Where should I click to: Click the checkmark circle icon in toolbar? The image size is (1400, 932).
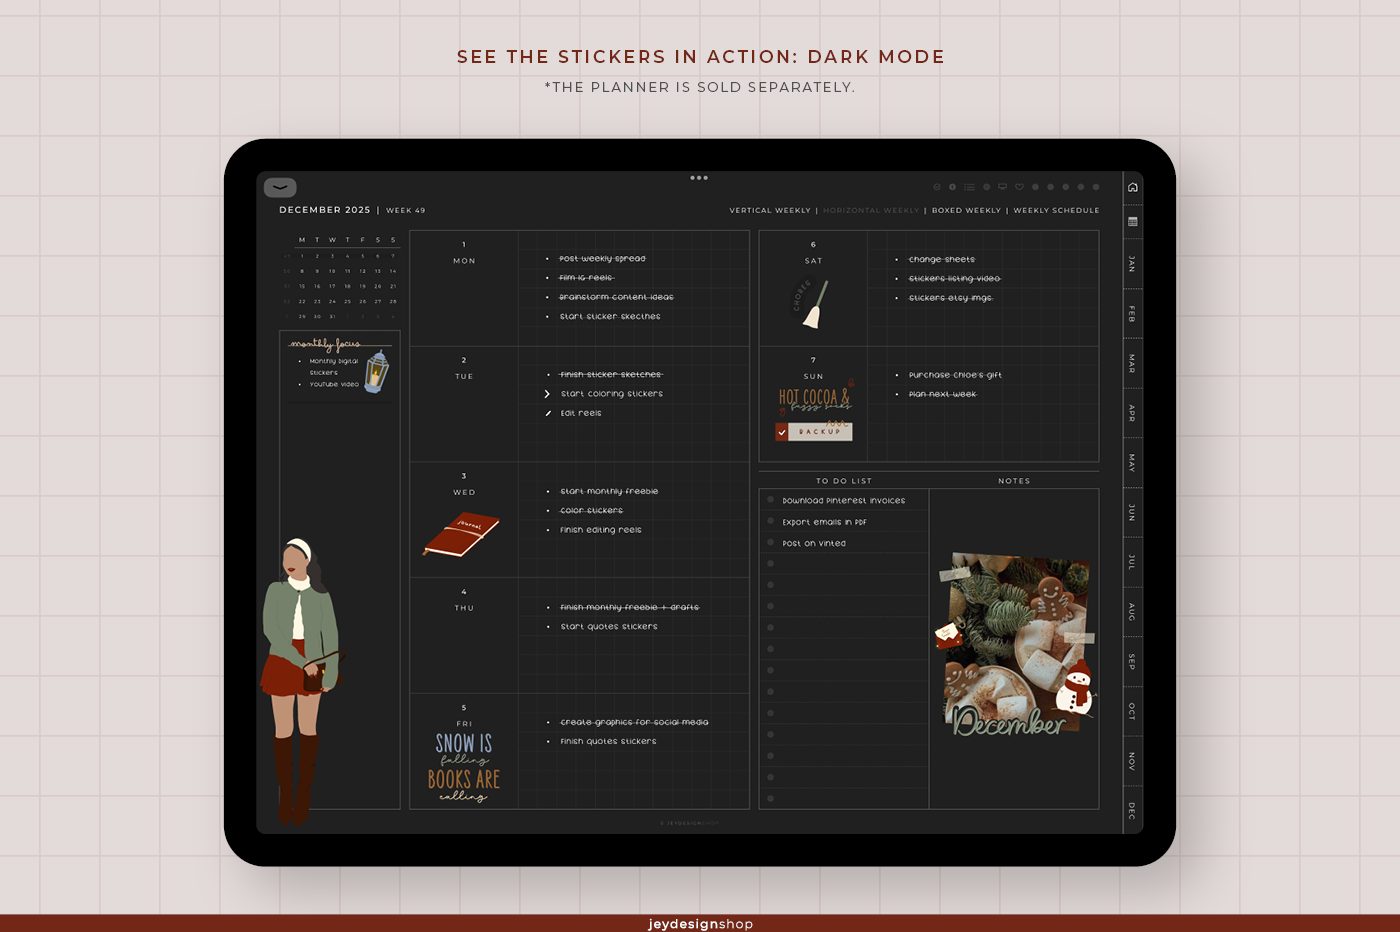click(937, 187)
